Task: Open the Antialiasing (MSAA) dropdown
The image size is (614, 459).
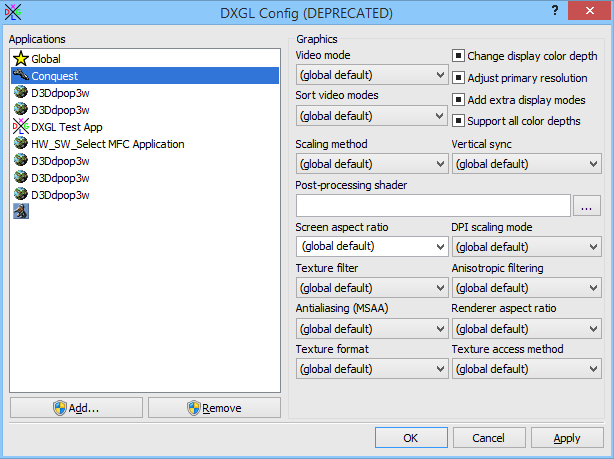Action: 372,329
